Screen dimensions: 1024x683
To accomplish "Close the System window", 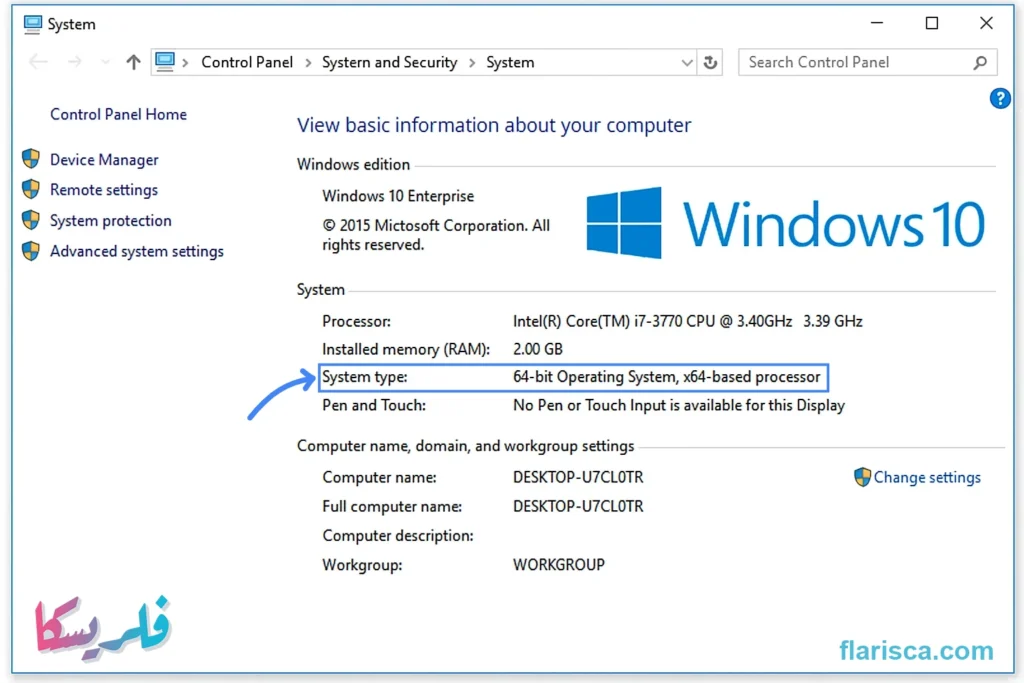I will [x=986, y=24].
